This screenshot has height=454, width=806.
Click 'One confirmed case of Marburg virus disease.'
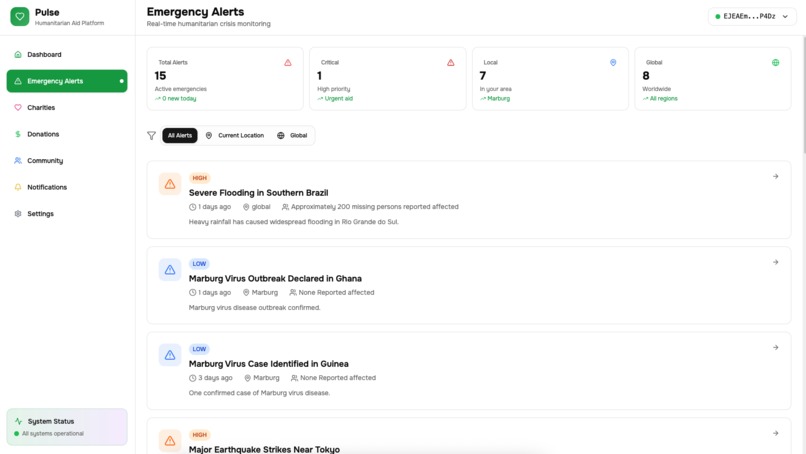point(259,393)
